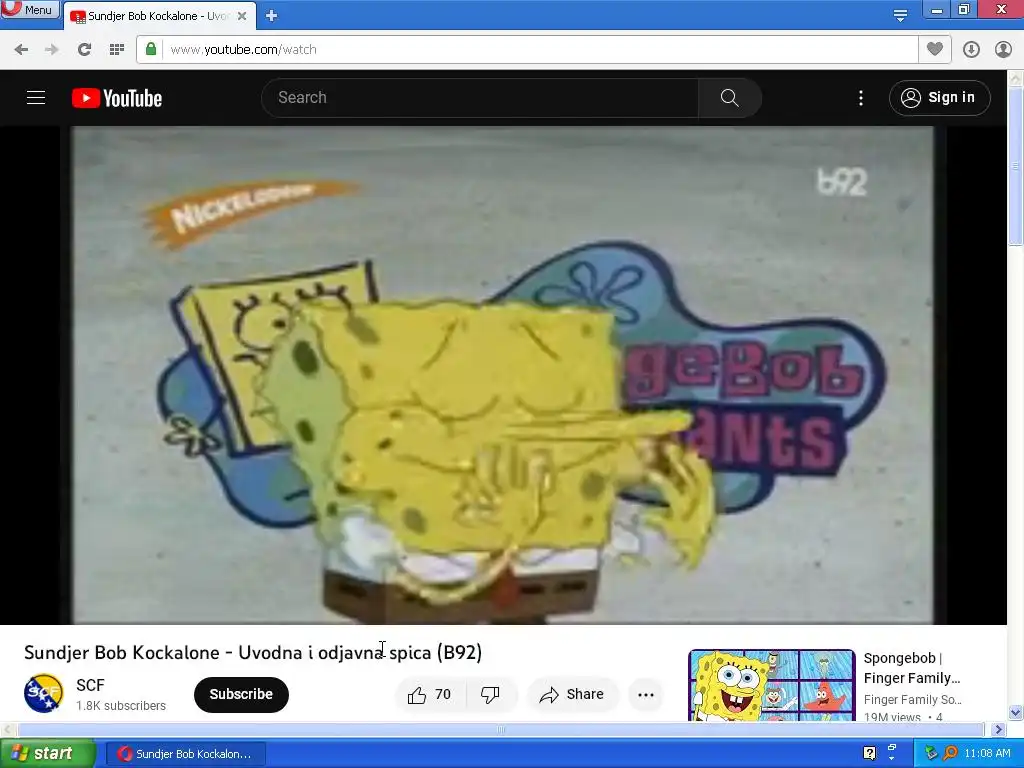Click the Sign in button
This screenshot has height=768, width=1024.
click(939, 98)
